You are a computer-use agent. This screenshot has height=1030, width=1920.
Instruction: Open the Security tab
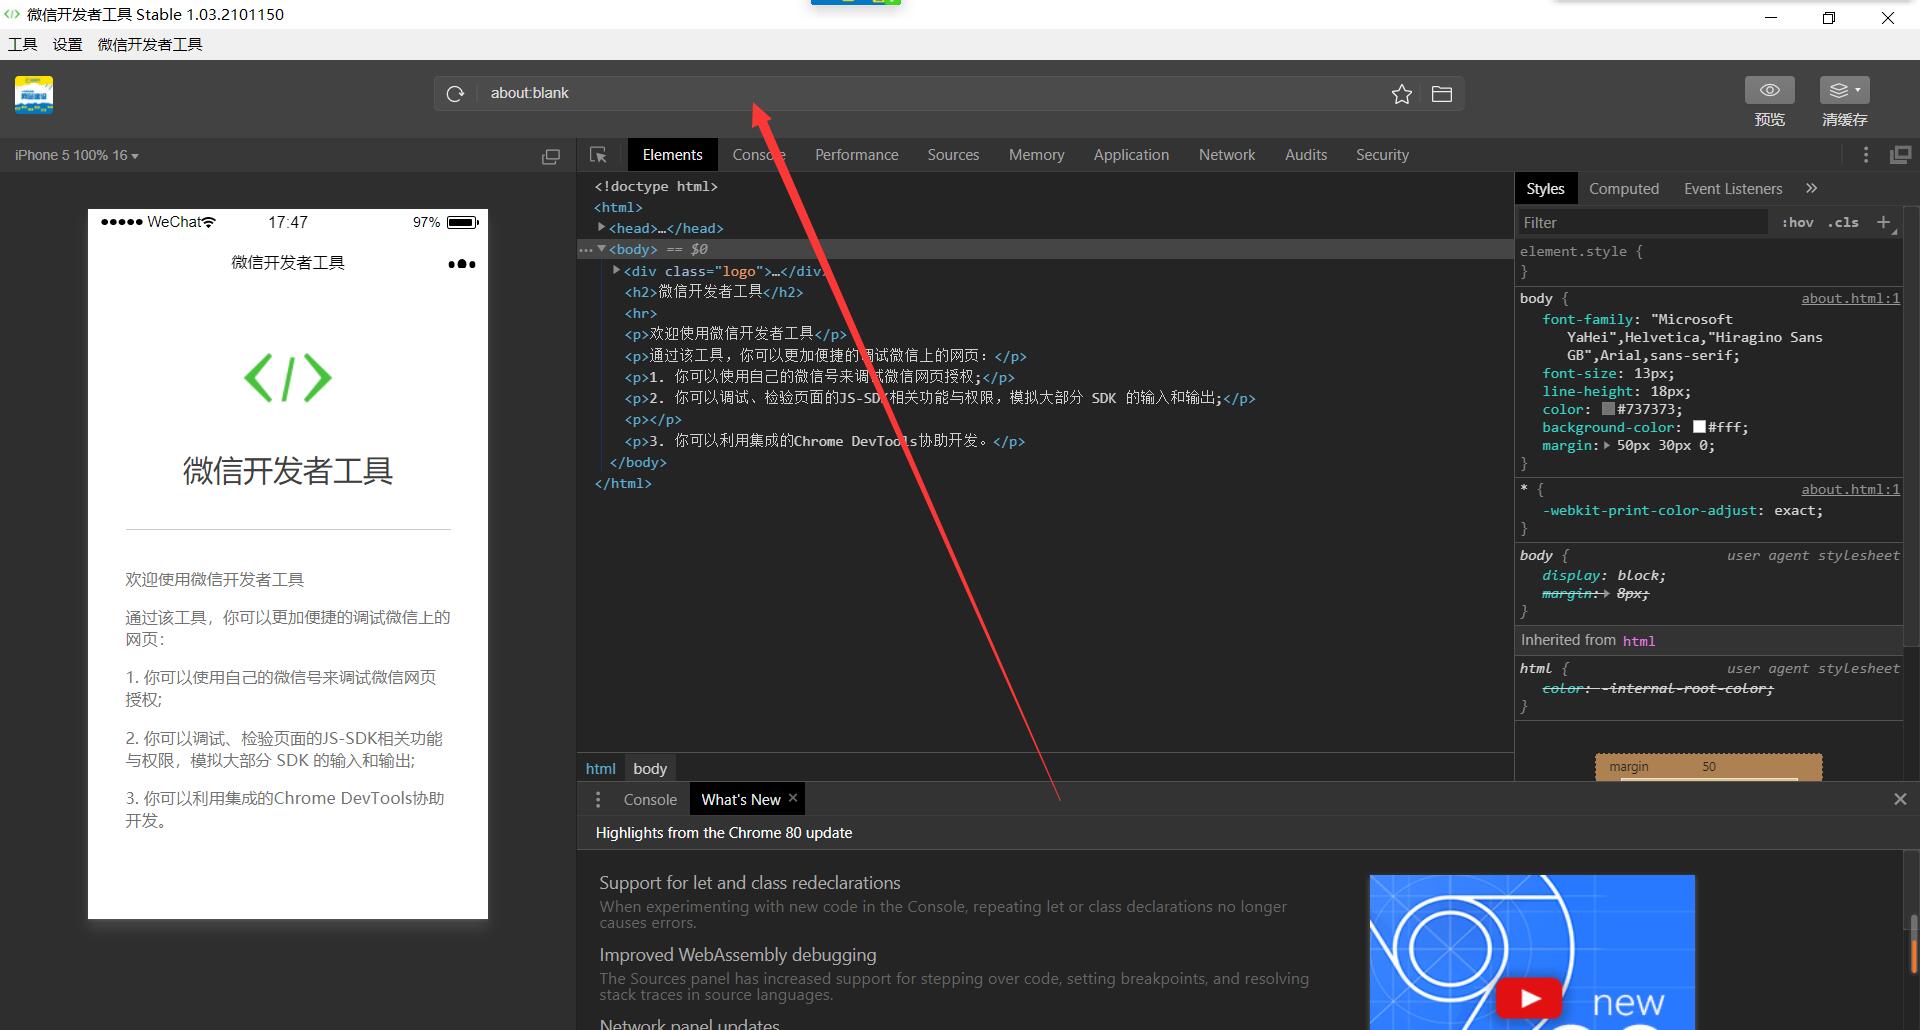click(1382, 155)
